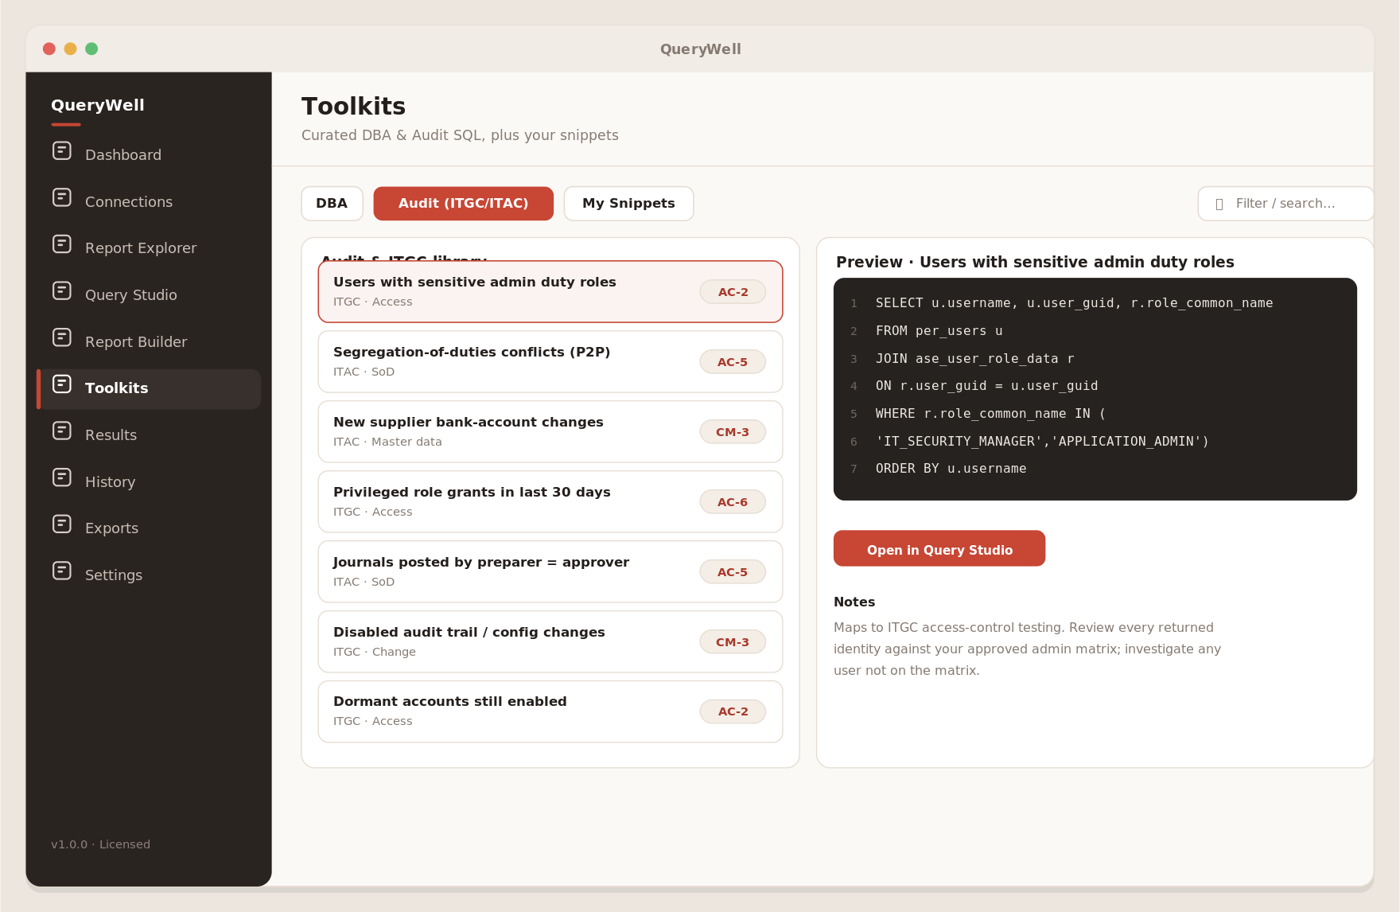Click AC-2 badge on Dormant accounts row

coord(733,711)
